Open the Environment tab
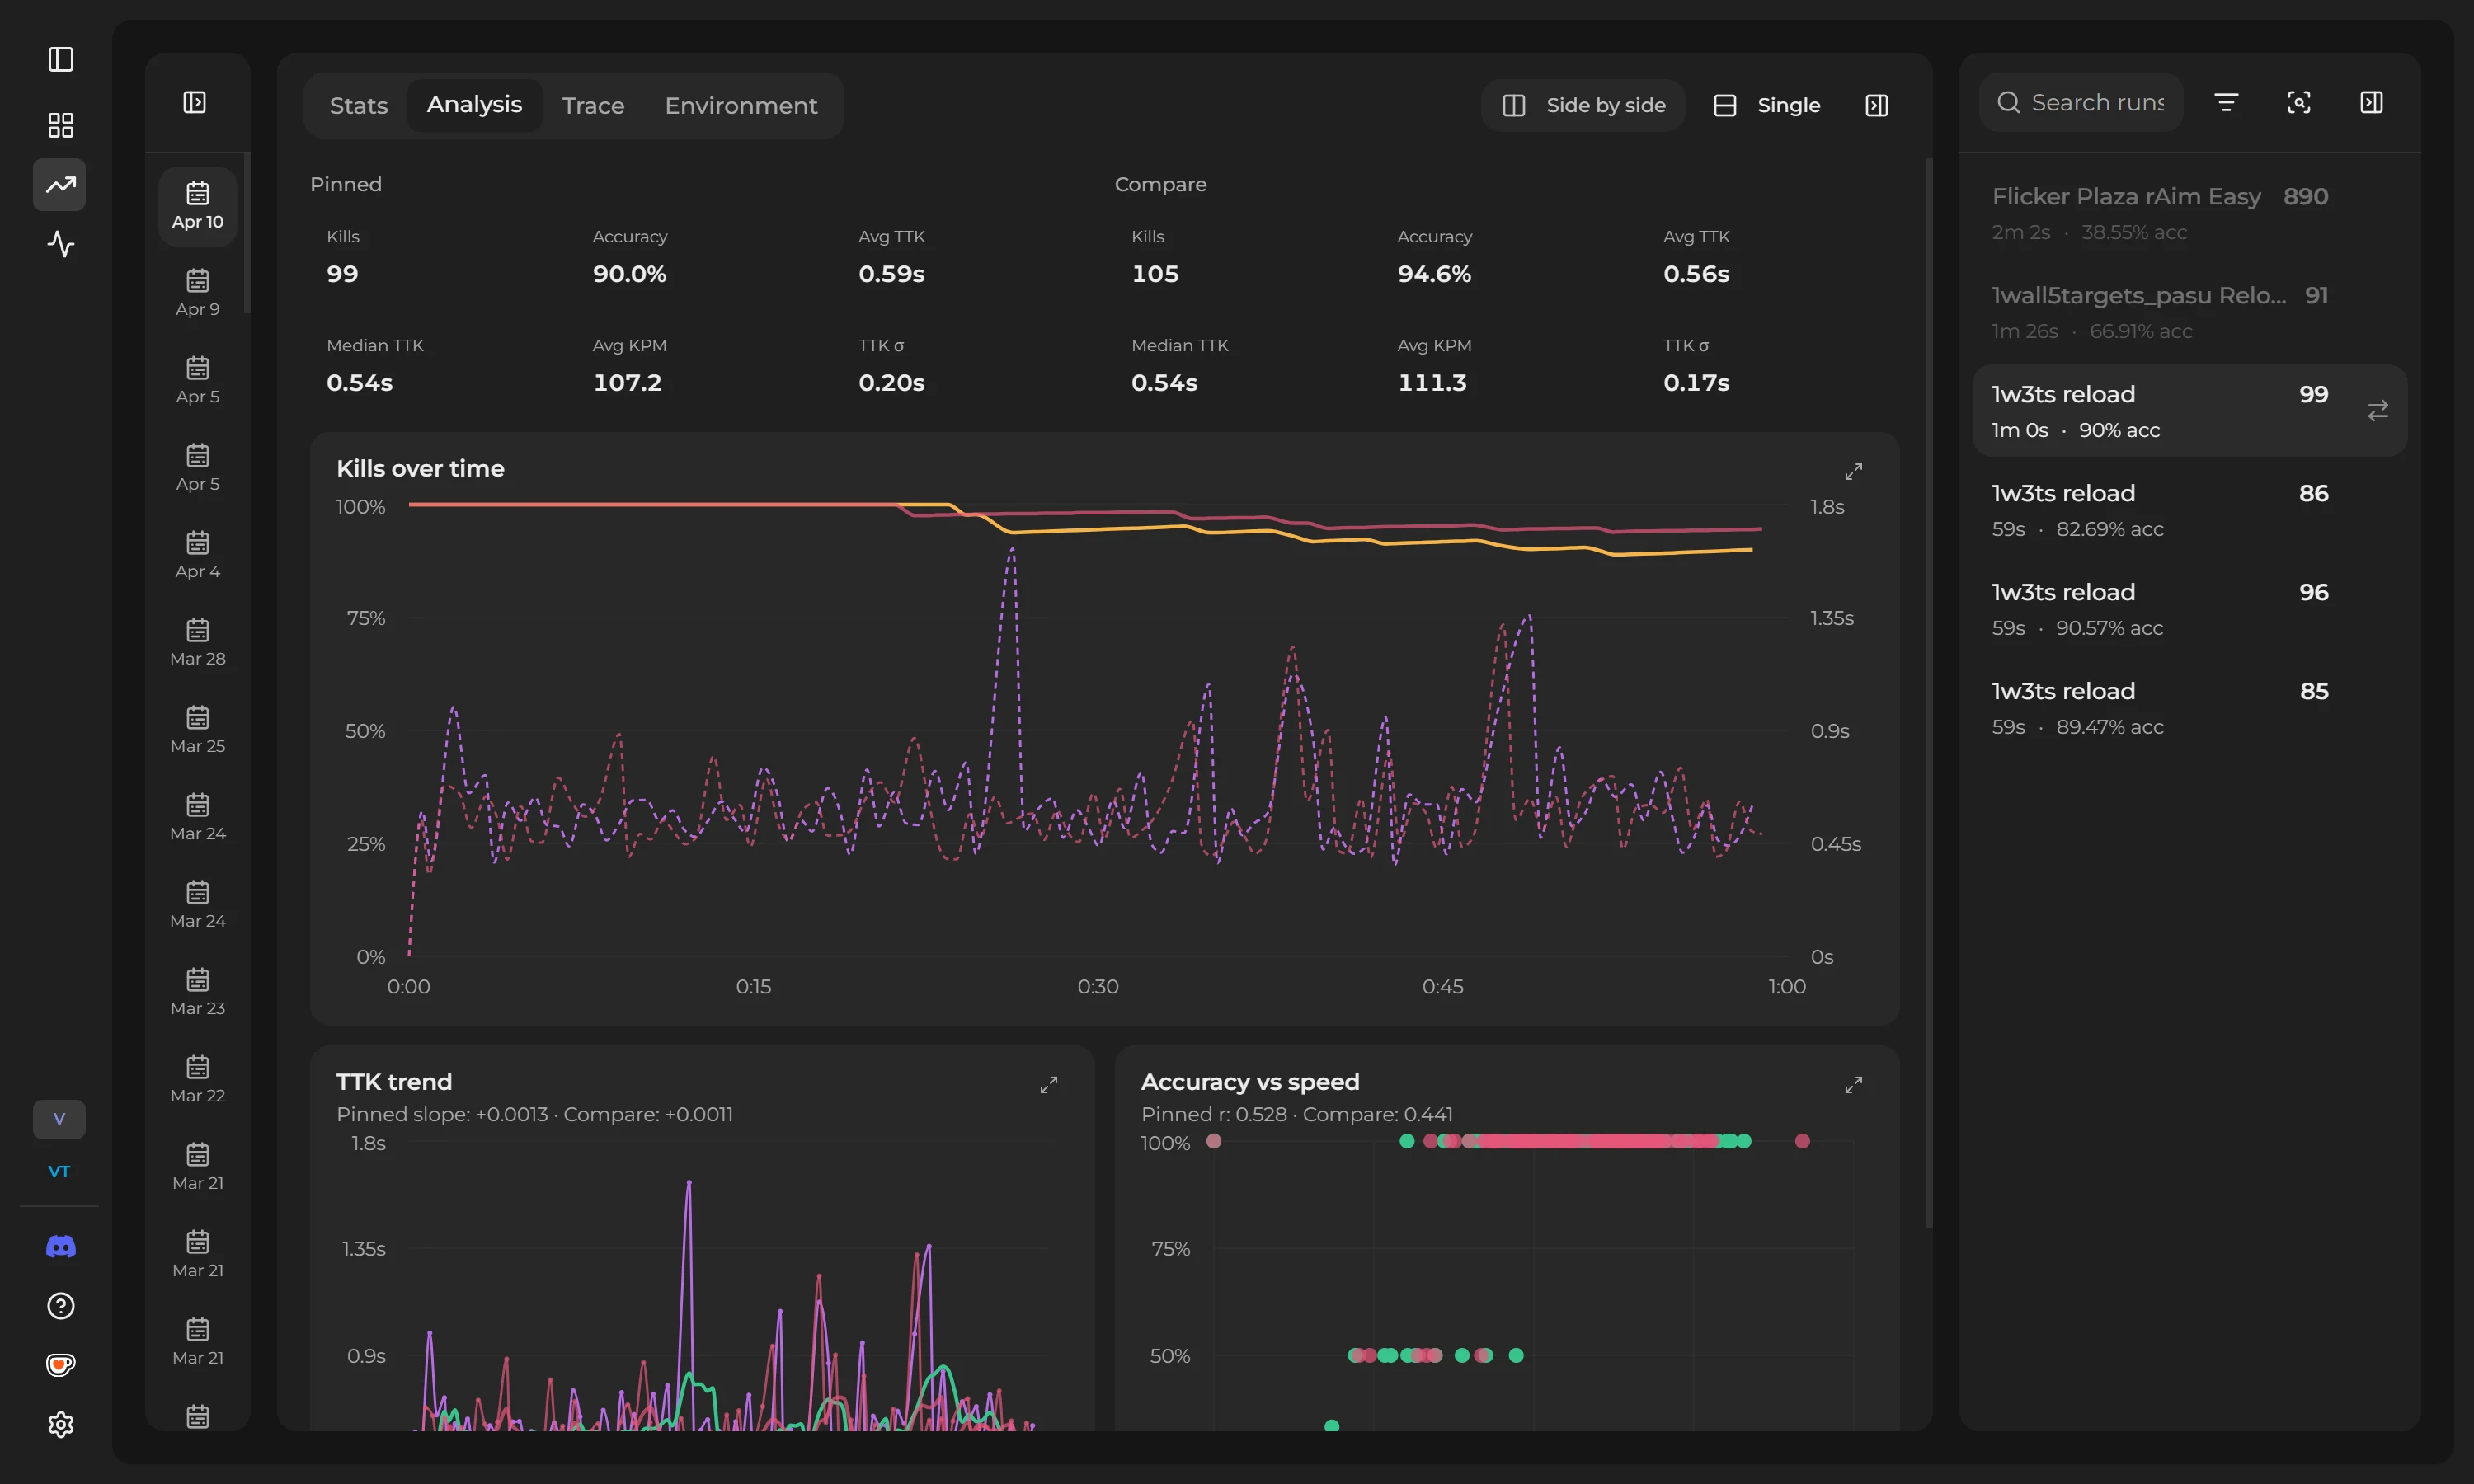This screenshot has height=1484, width=2474. 741,105
